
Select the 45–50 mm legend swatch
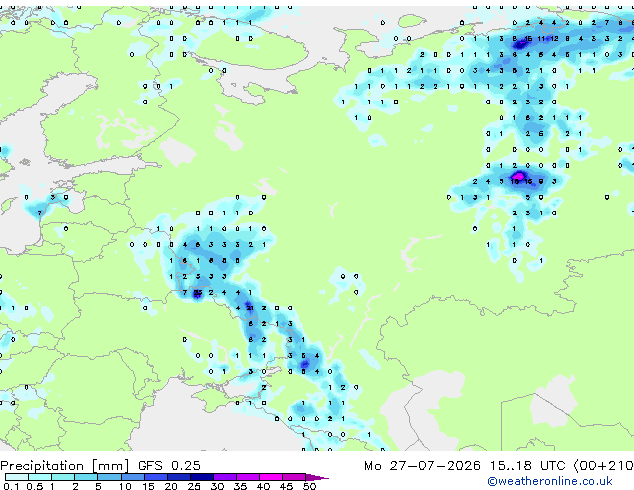pos(294,477)
